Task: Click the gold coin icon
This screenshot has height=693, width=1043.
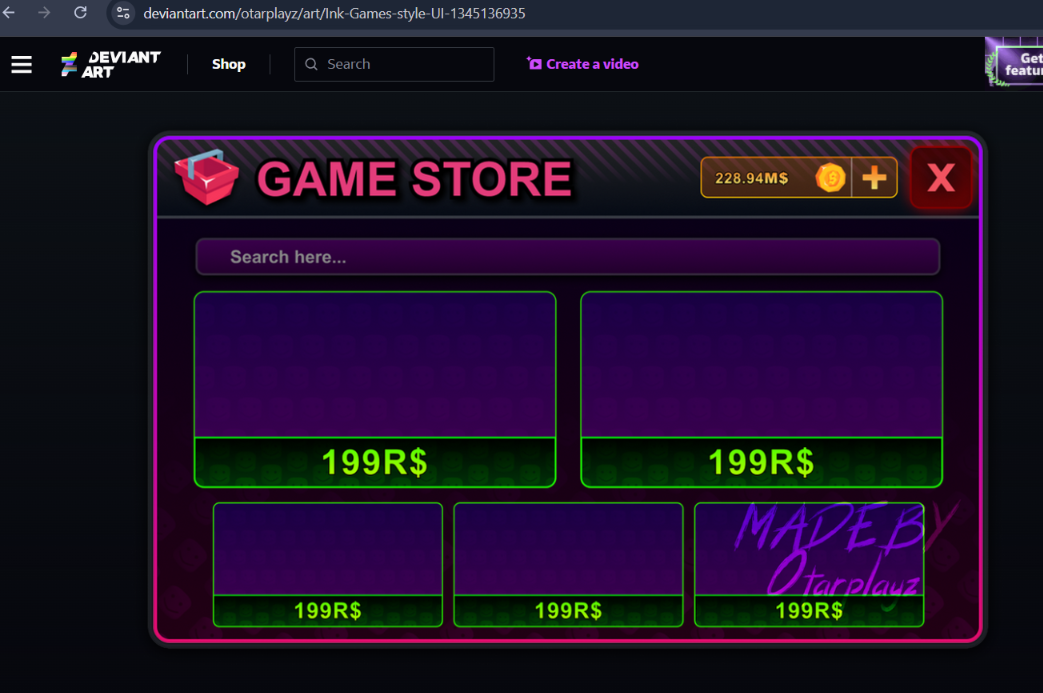Action: coord(831,178)
